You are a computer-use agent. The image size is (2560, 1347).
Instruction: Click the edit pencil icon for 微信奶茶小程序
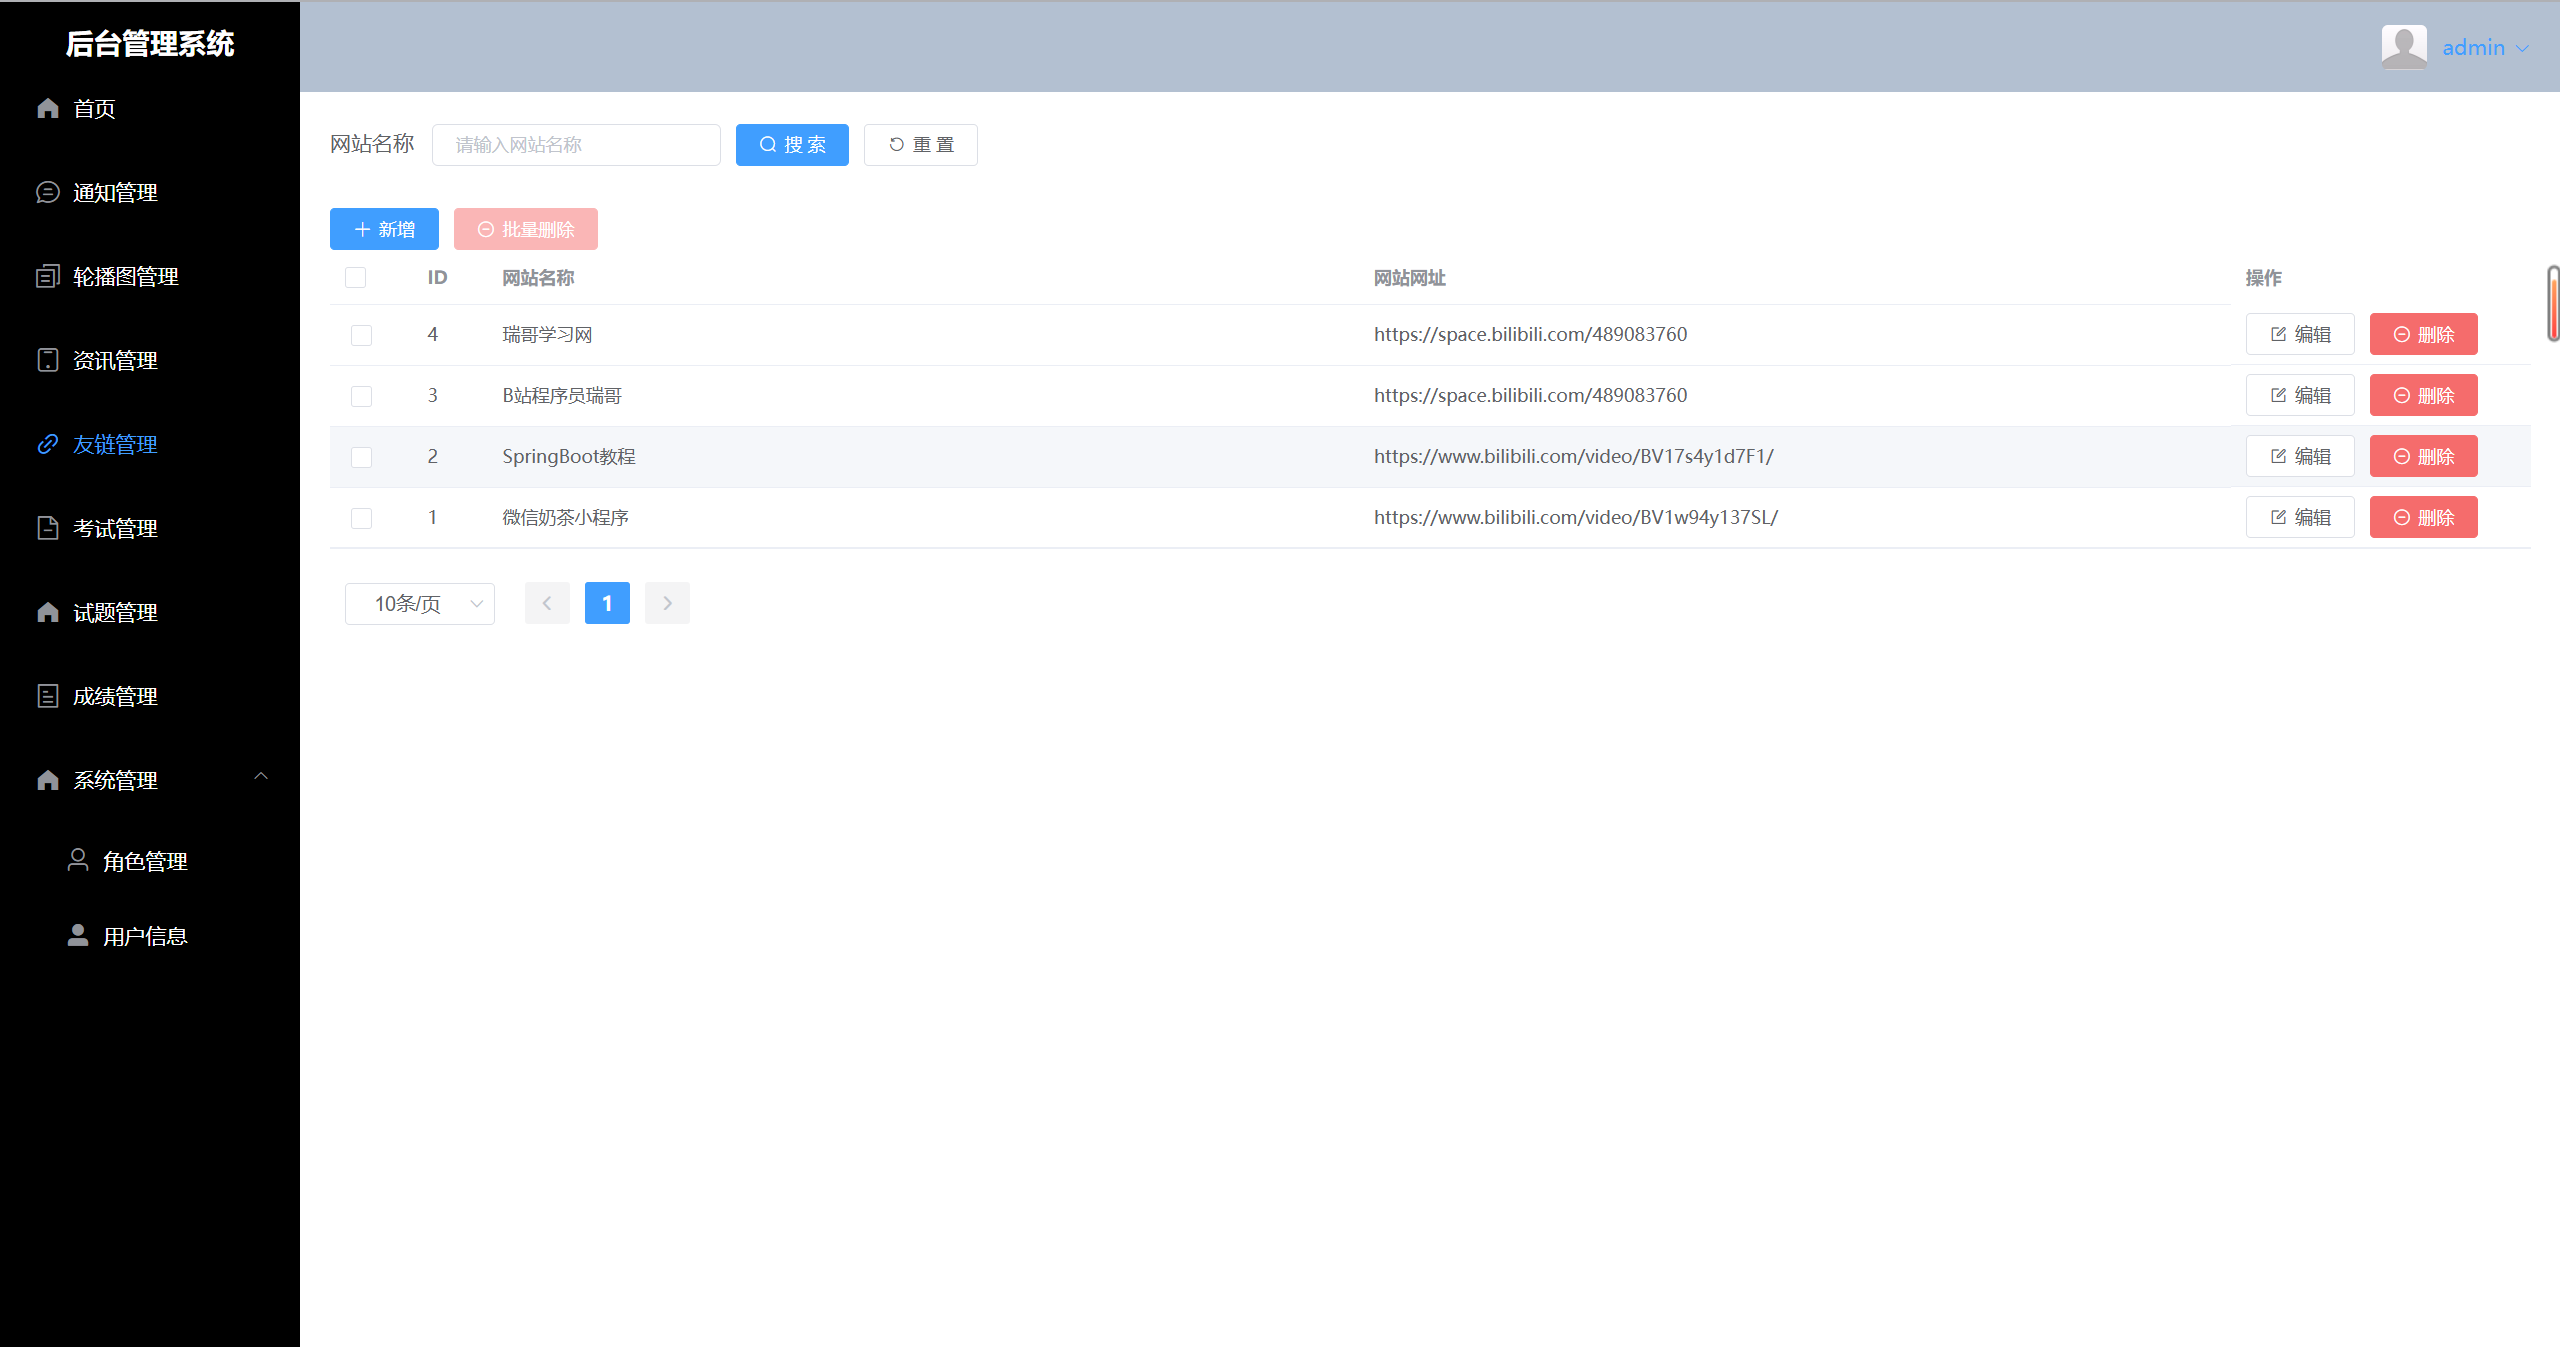click(x=2279, y=517)
